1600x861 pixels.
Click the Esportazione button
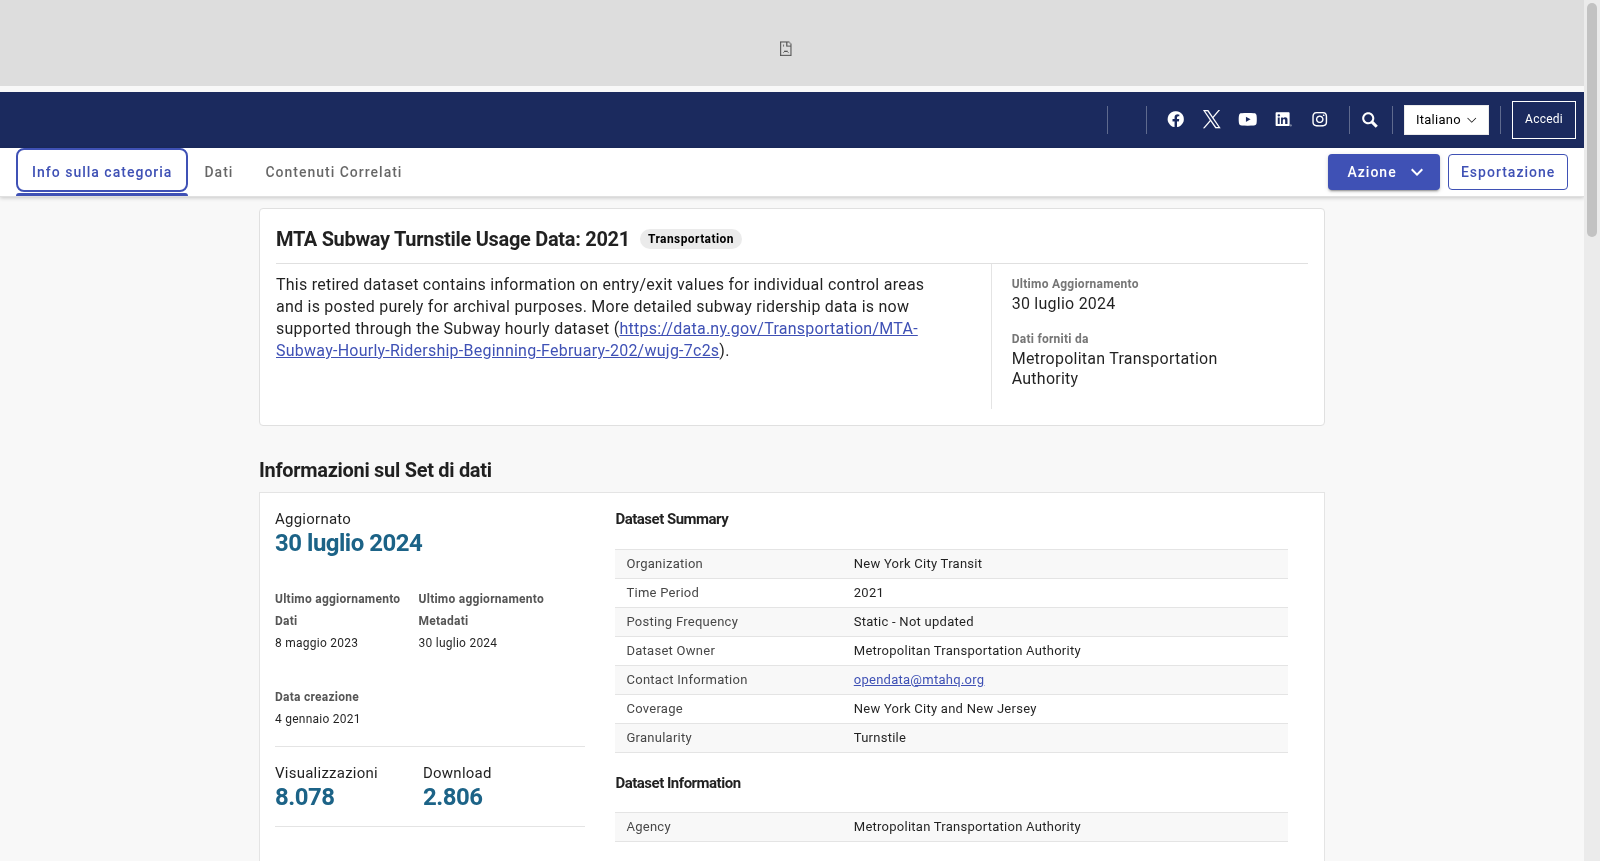click(1508, 172)
